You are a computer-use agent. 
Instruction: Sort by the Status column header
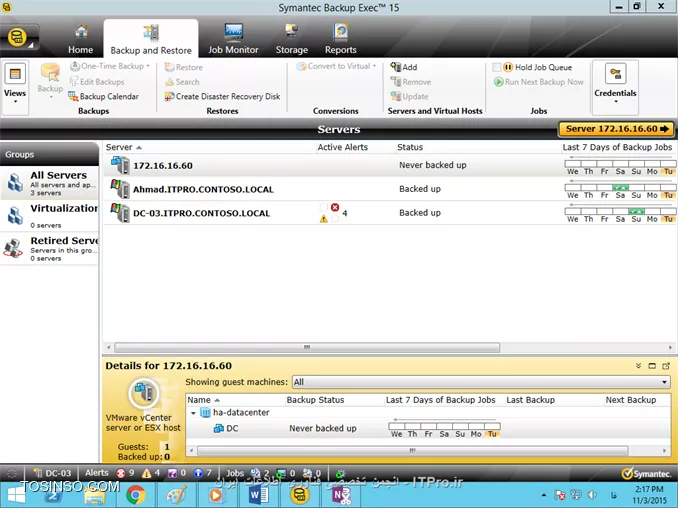click(410, 147)
